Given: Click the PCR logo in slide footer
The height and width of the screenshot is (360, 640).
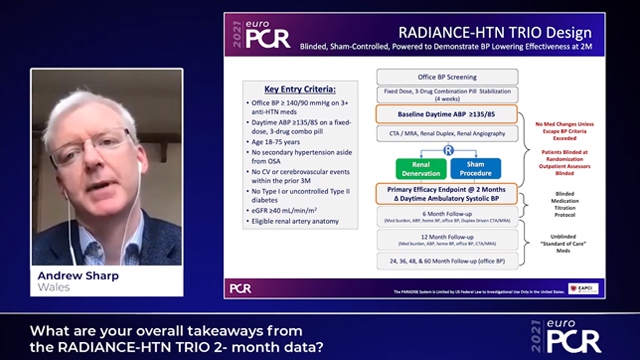Looking at the screenshot, I should (240, 289).
